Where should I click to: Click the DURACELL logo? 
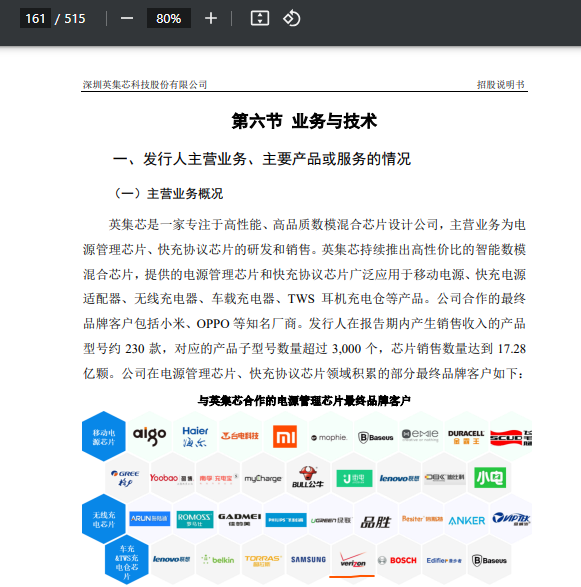466,437
